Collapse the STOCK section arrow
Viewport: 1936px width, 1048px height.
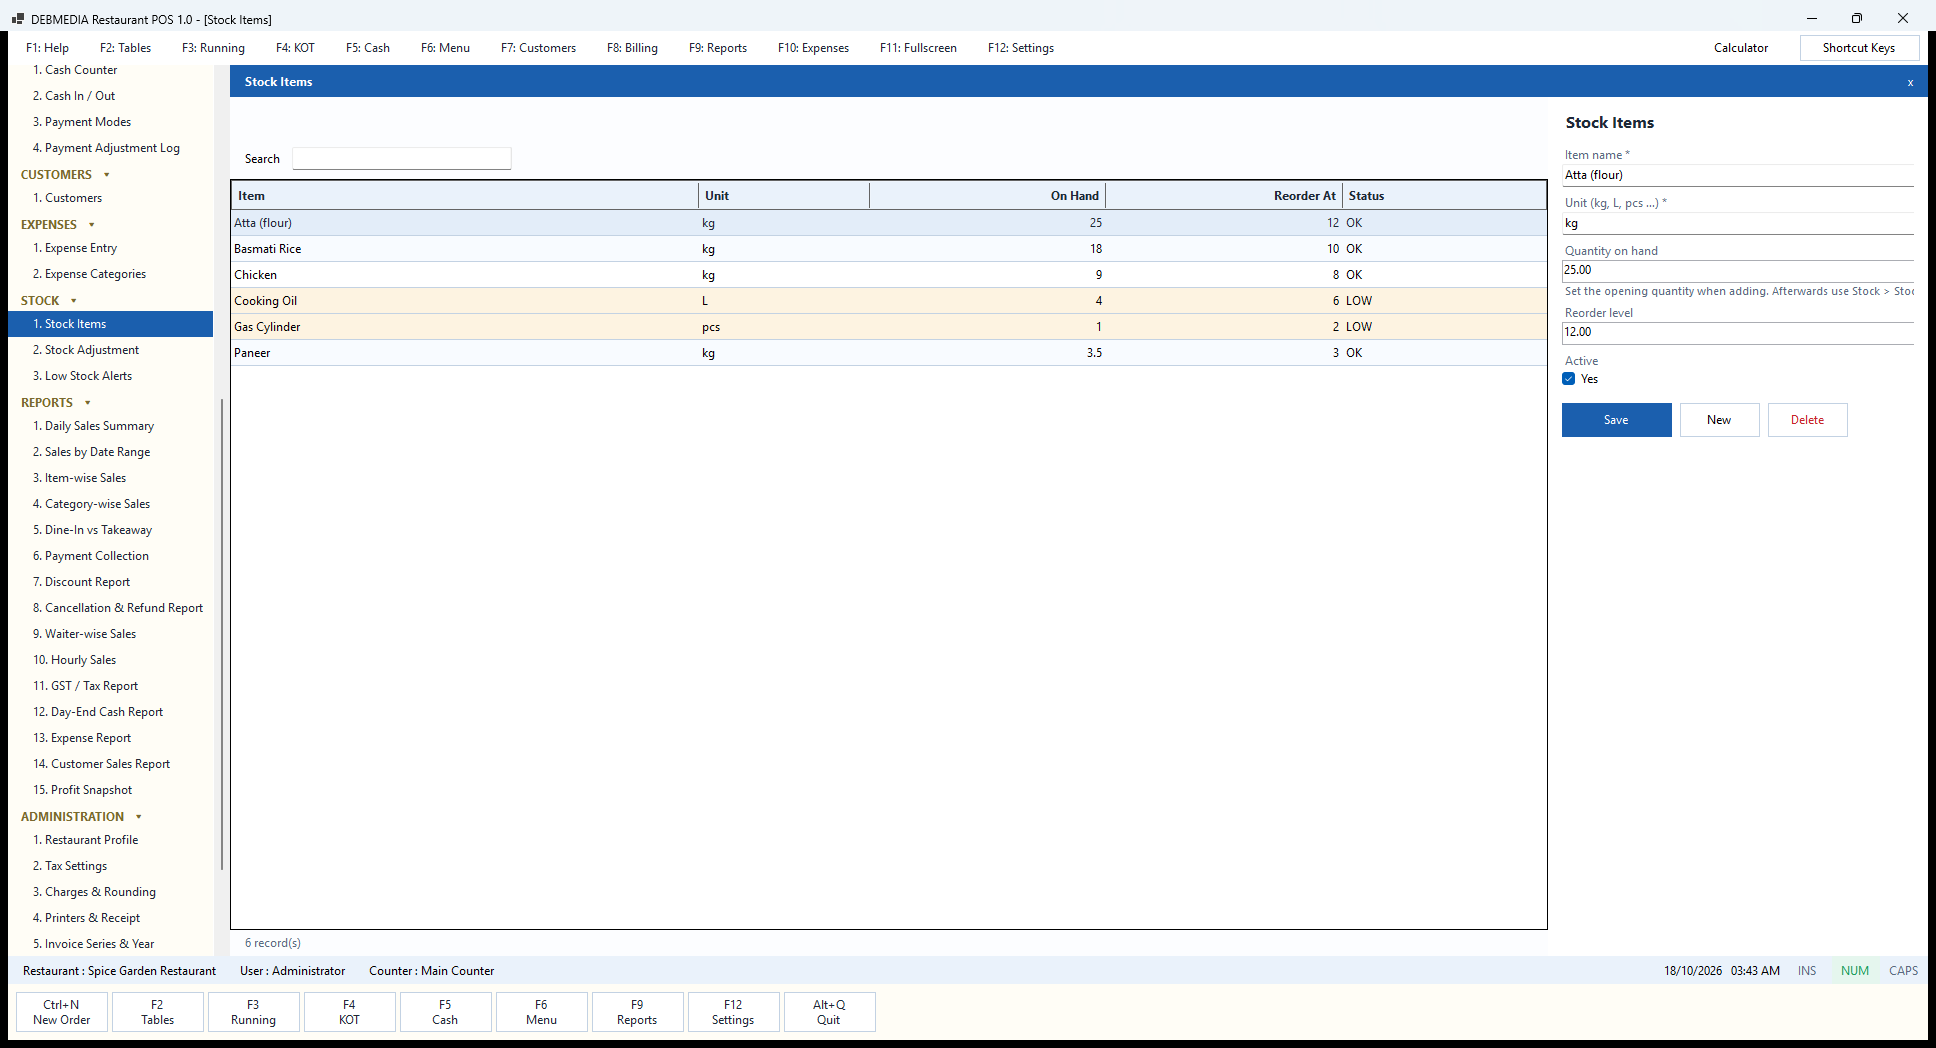tap(74, 301)
